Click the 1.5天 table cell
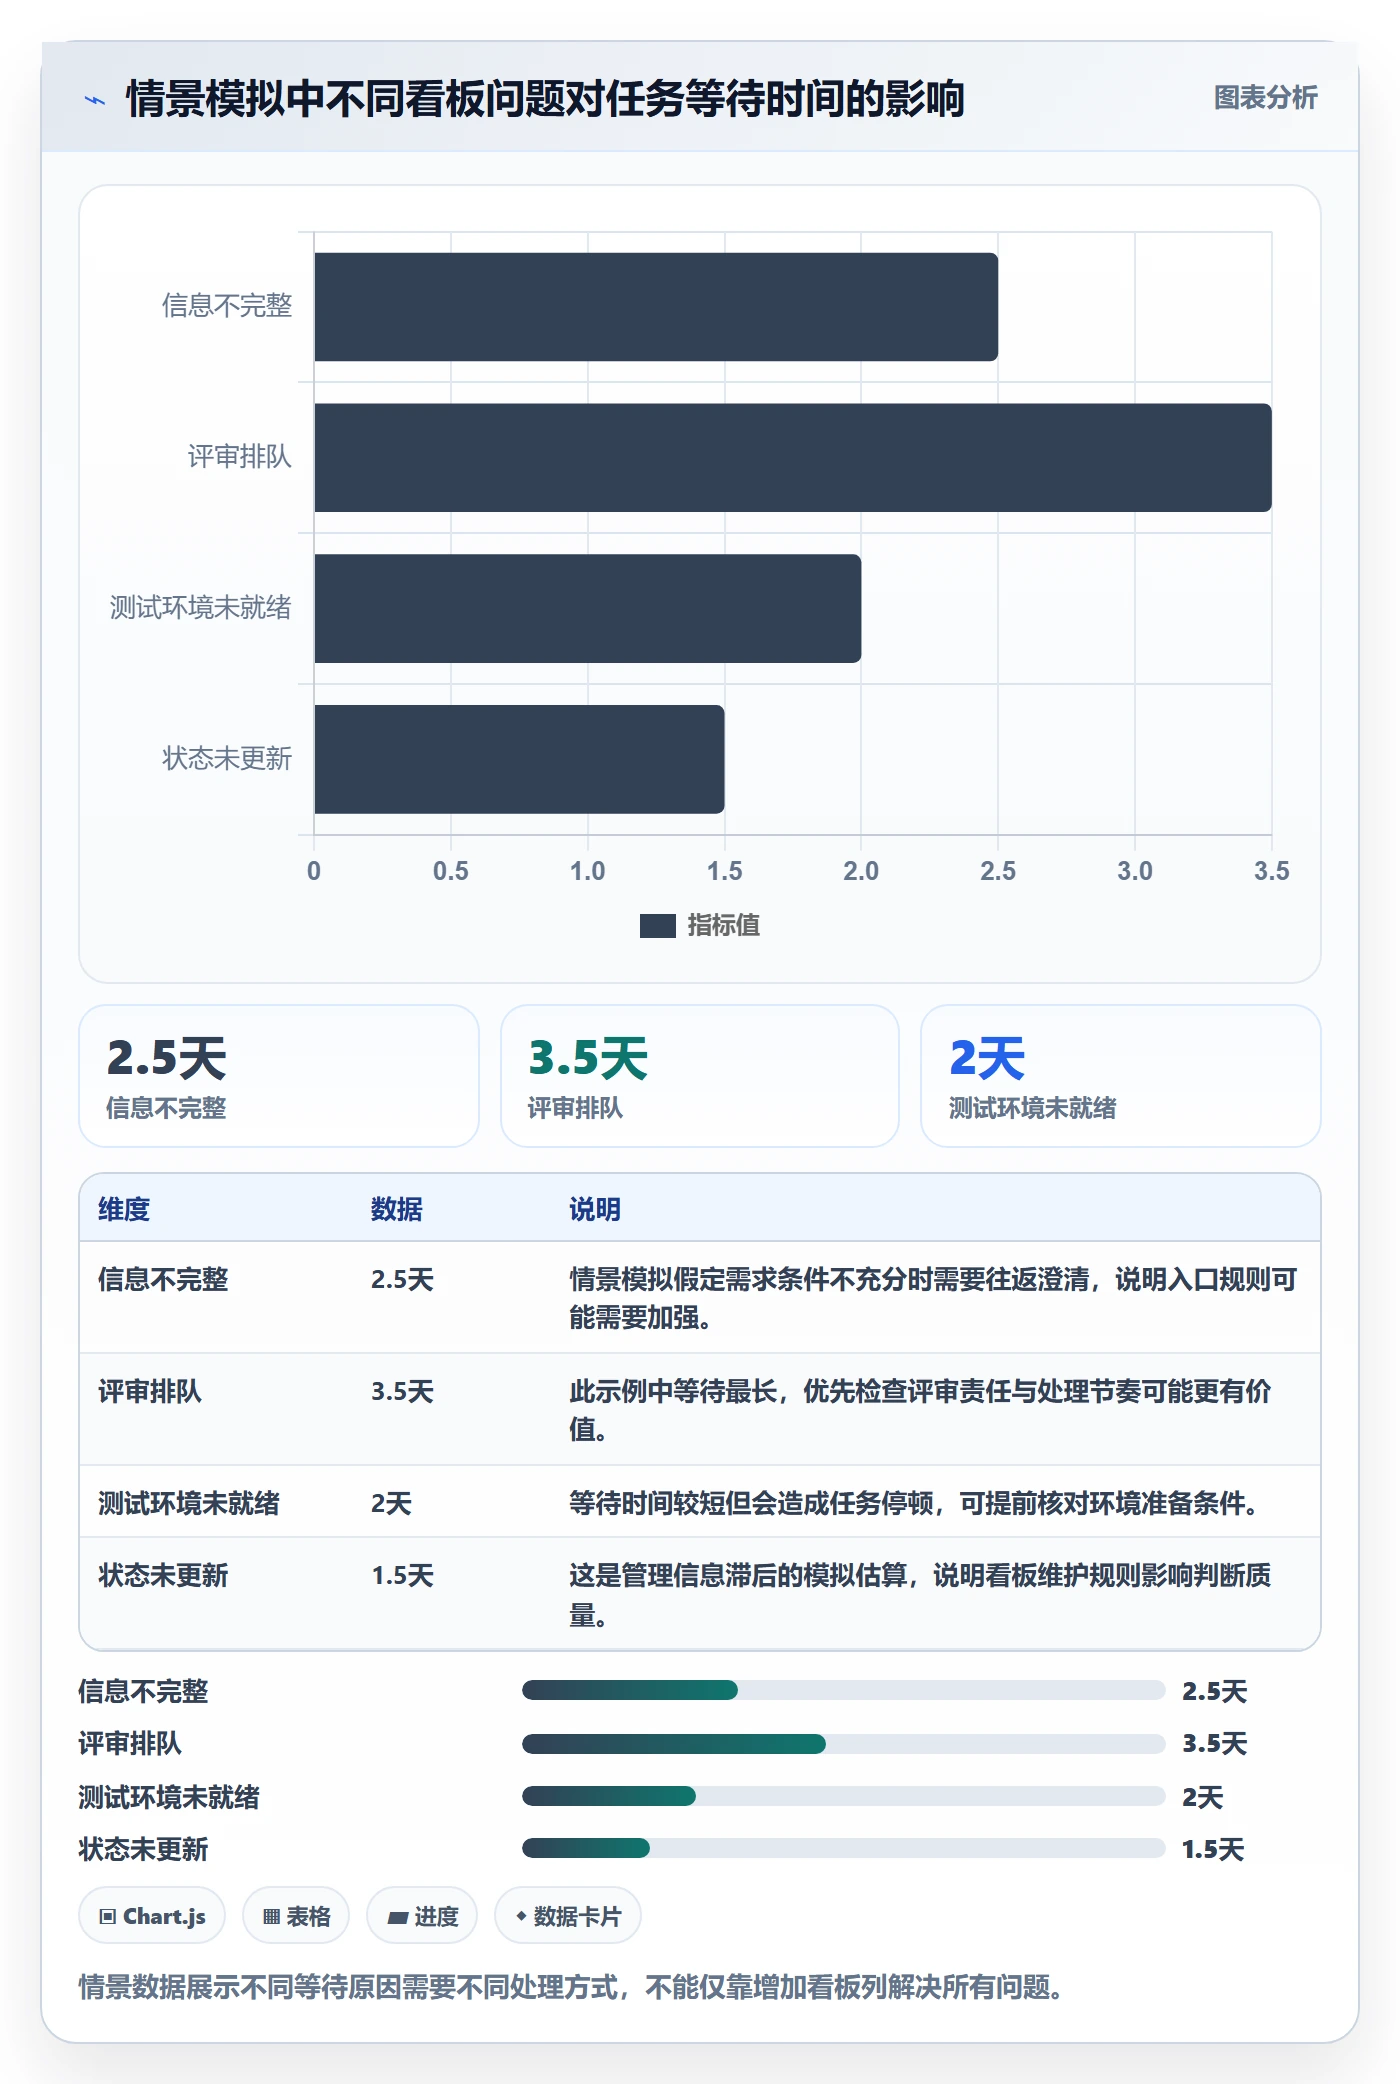Image resolution: width=1400 pixels, height=2084 pixels. pos(402,1576)
